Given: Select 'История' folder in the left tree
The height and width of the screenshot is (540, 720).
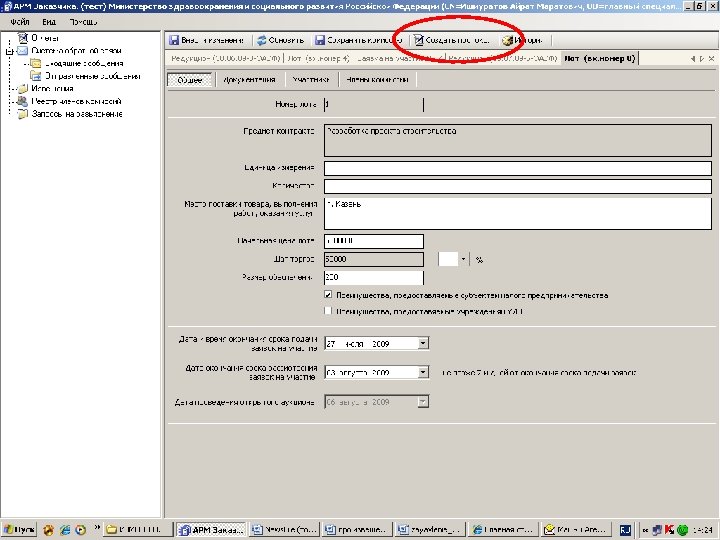Looking at the screenshot, I should pos(45,89).
